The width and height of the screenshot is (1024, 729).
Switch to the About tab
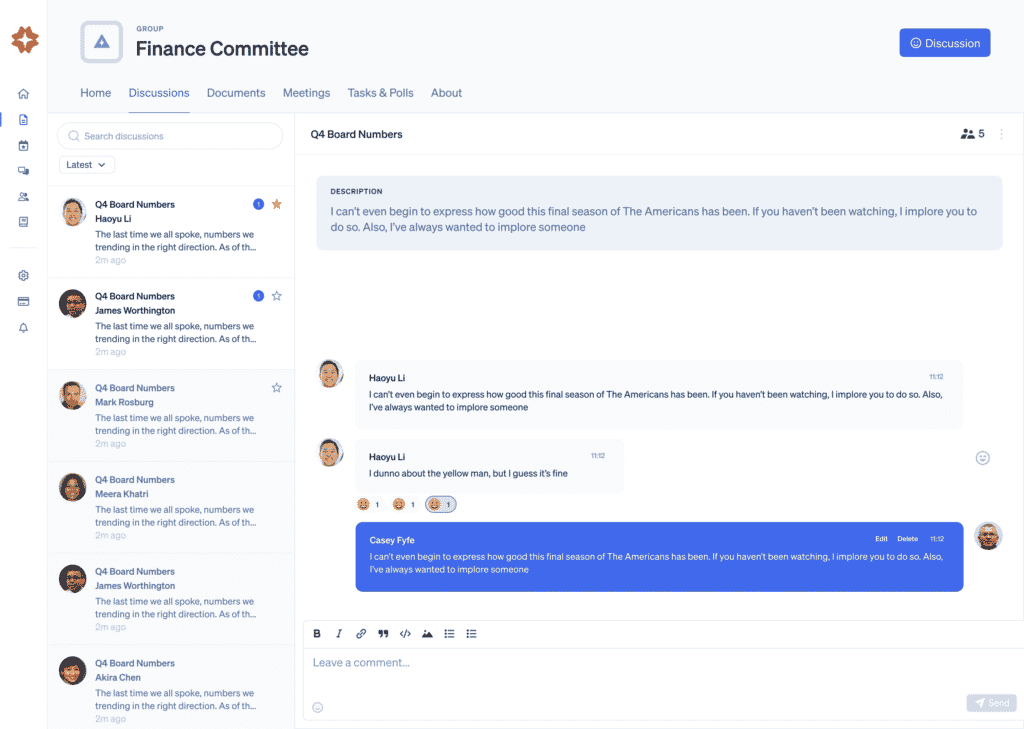click(x=446, y=93)
